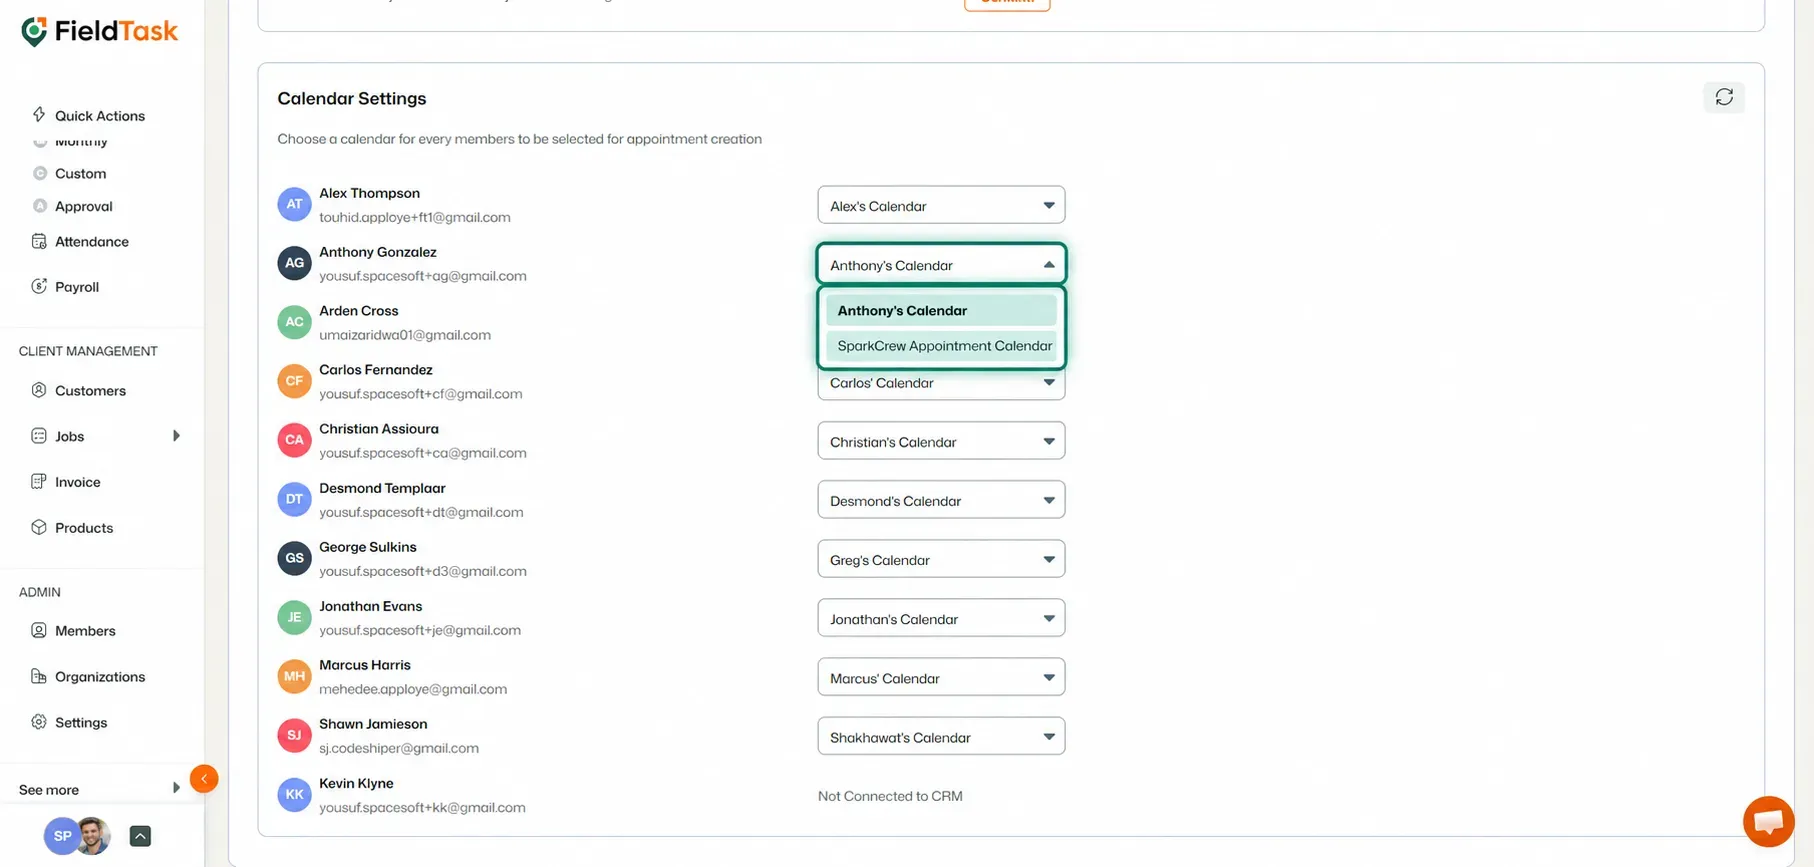This screenshot has height=867, width=1814.
Task: Refresh the Calendar Settings list
Action: (x=1724, y=97)
